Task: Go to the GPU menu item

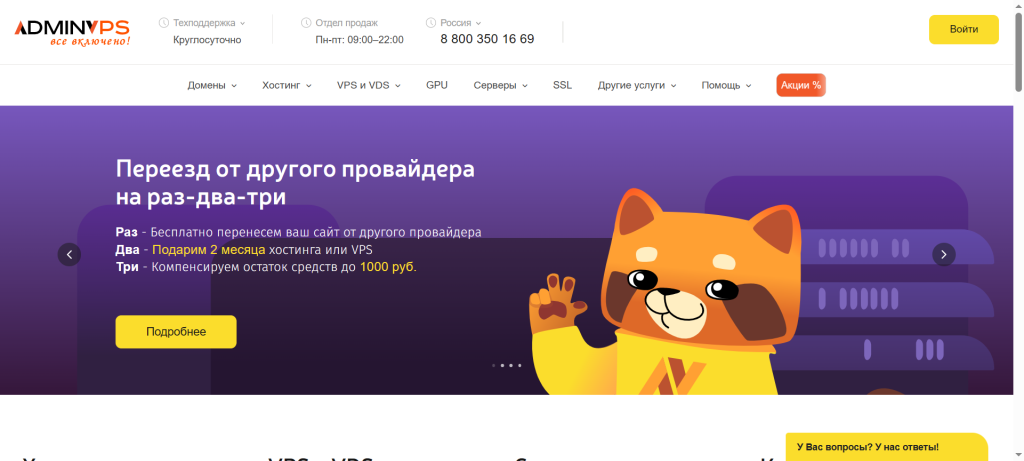Action: [x=437, y=86]
